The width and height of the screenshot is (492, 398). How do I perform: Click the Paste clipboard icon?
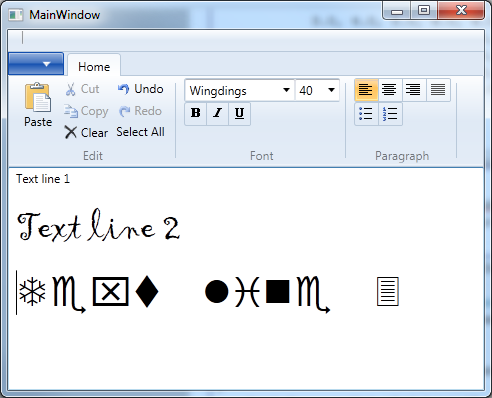[x=38, y=97]
